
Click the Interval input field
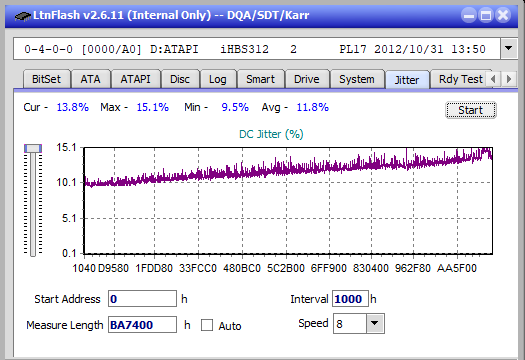coord(350,299)
